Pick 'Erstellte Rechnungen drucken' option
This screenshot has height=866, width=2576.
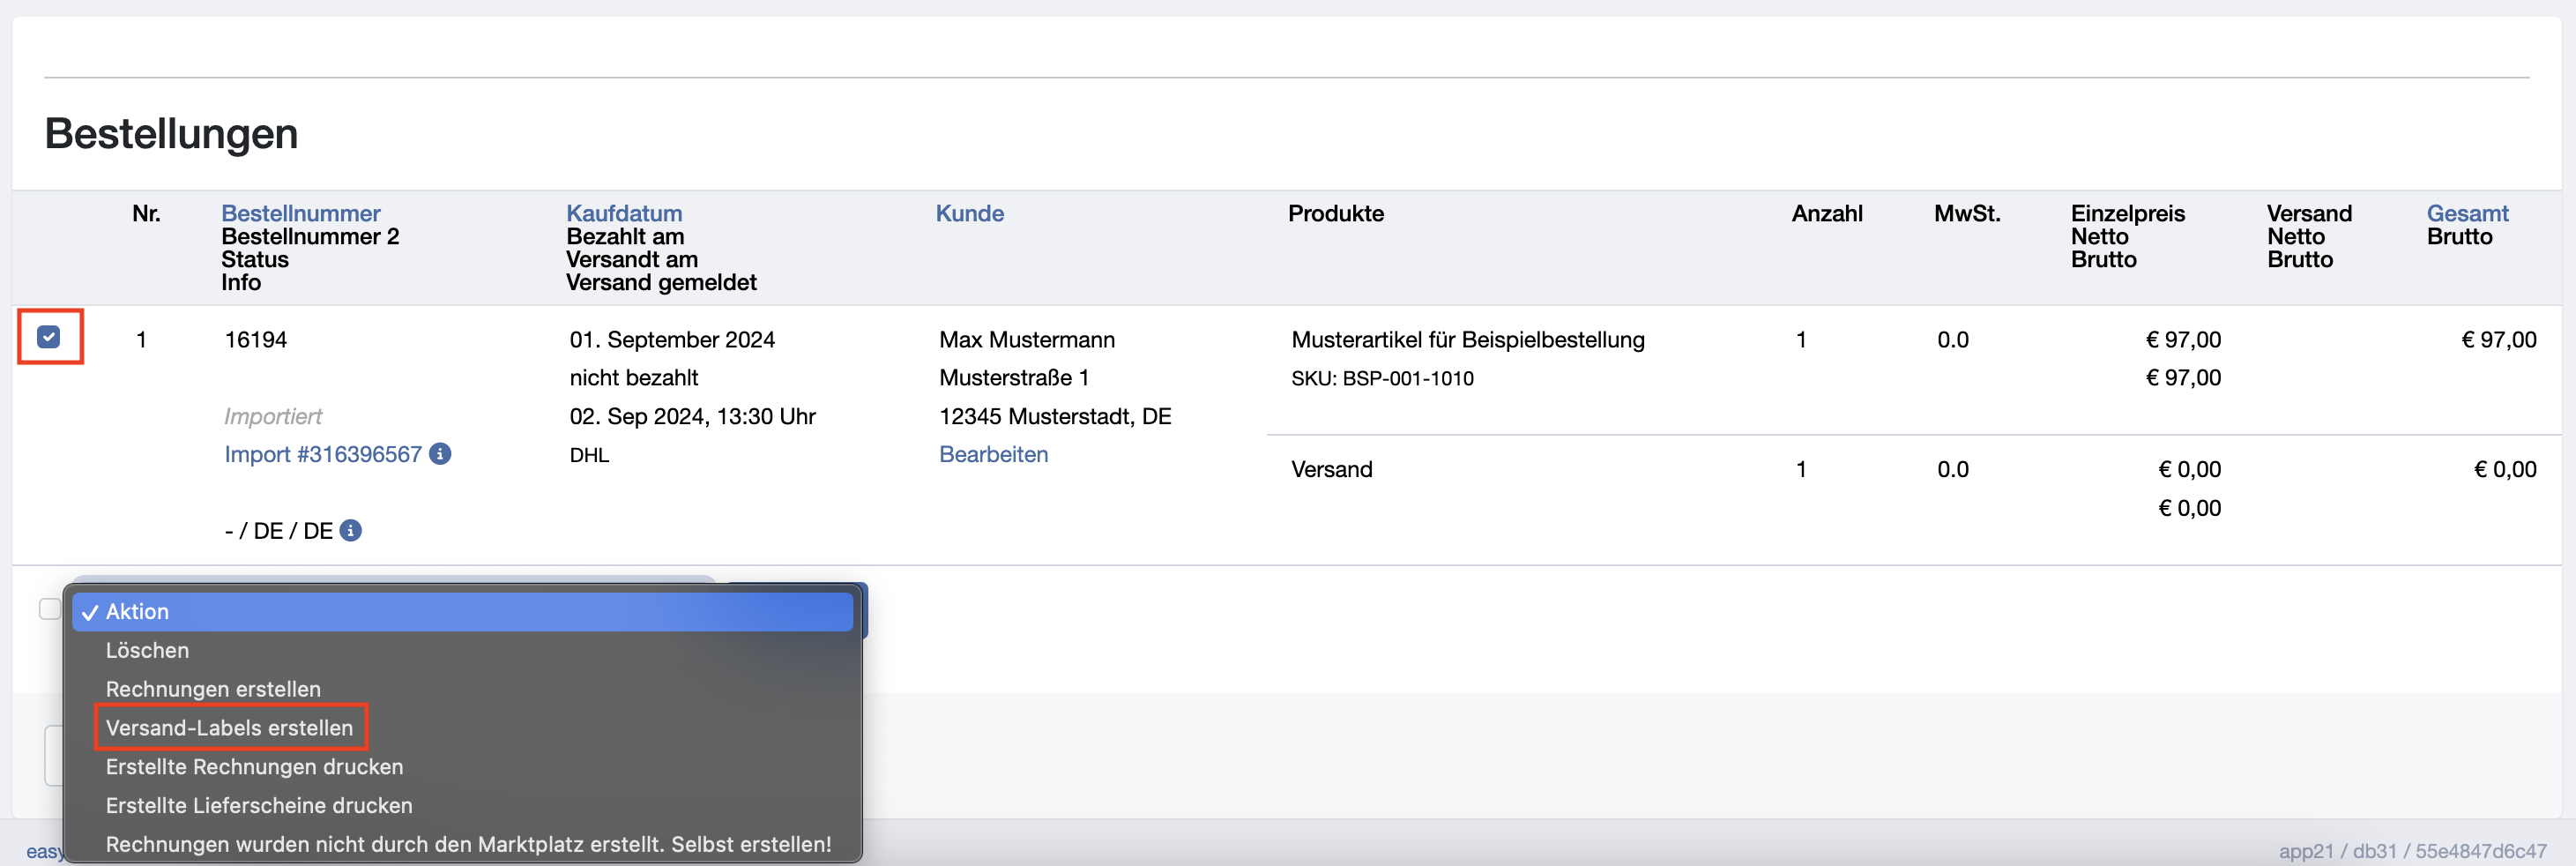point(462,767)
